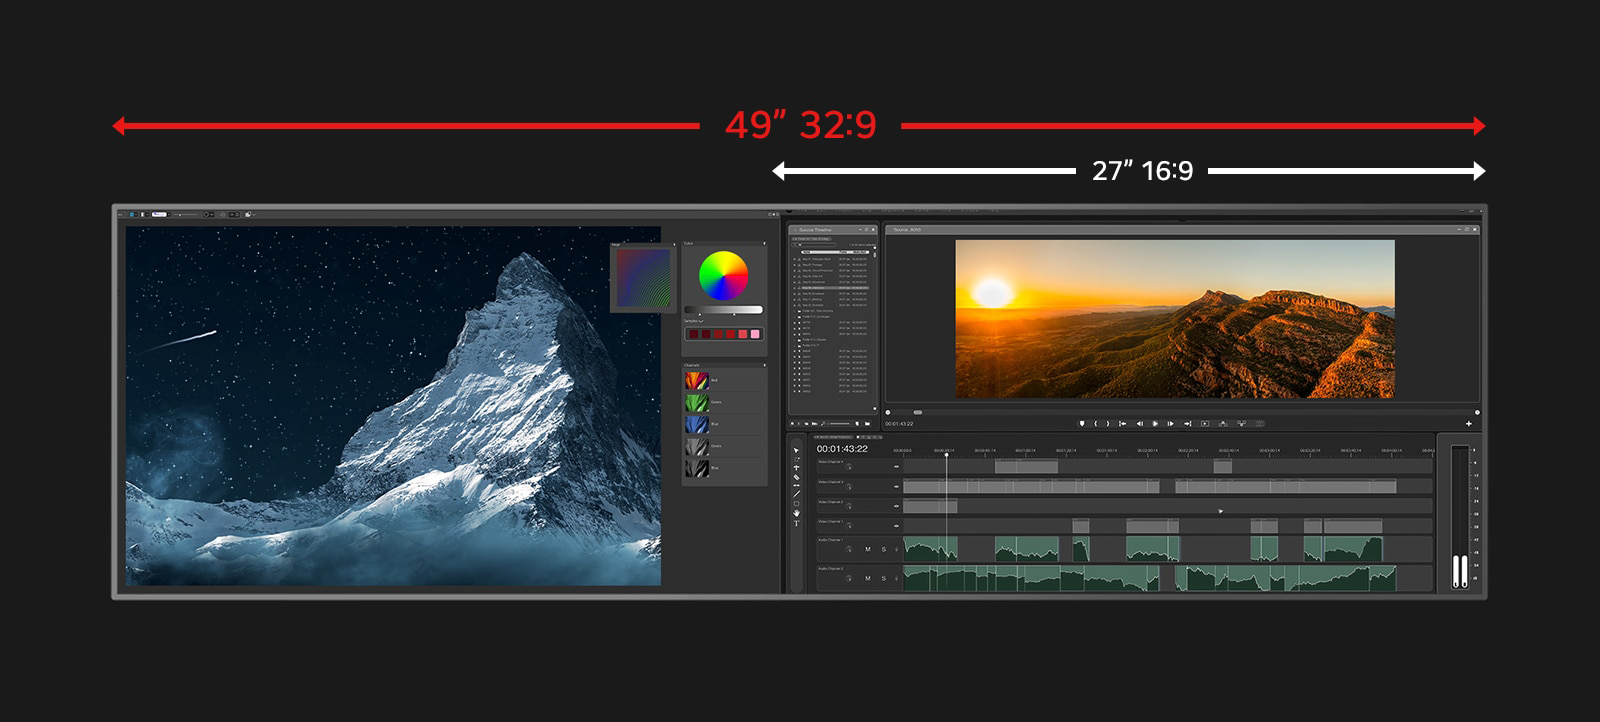Select the Text tool in timeline toolbar
The height and width of the screenshot is (722, 1600).
[x=796, y=524]
